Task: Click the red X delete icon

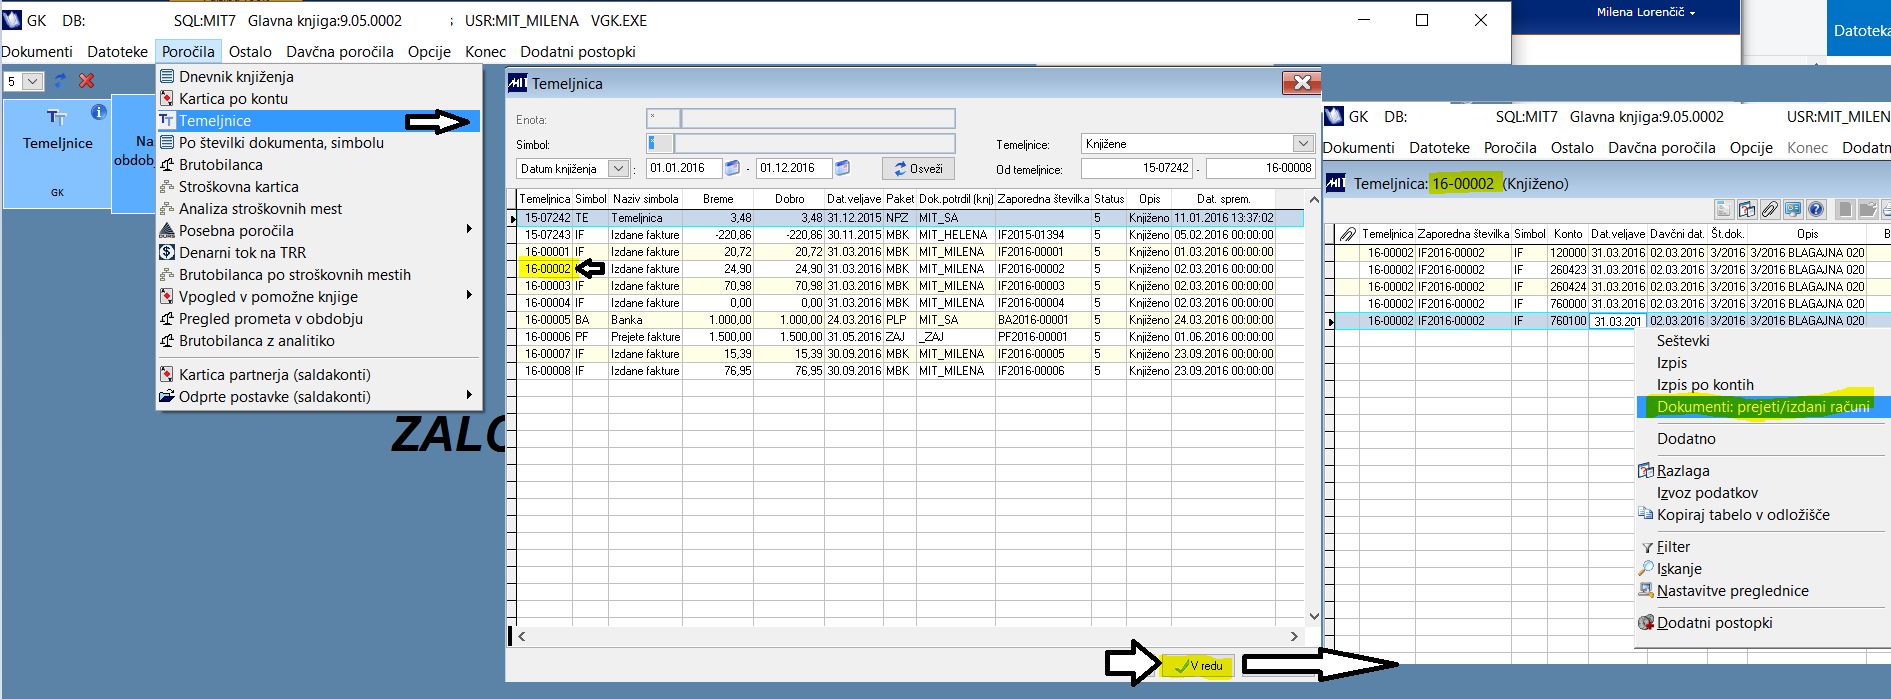Action: pos(87,81)
